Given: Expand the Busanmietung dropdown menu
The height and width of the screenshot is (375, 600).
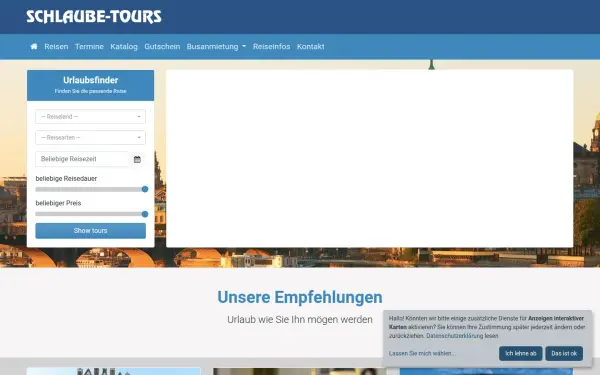Looking at the screenshot, I should [216, 47].
